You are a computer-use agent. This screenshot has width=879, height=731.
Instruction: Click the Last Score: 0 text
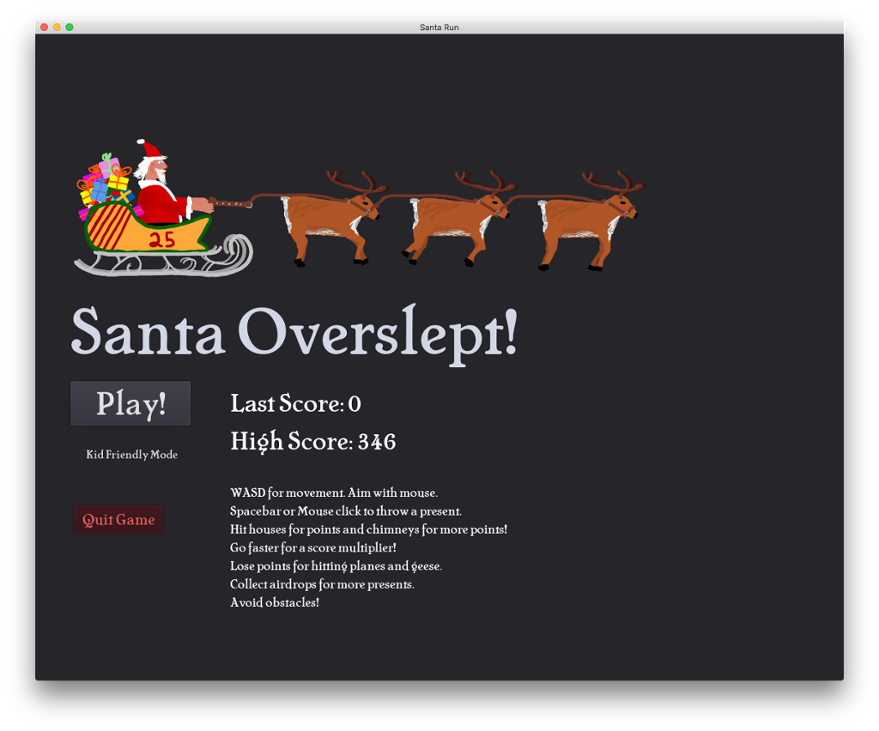(296, 403)
